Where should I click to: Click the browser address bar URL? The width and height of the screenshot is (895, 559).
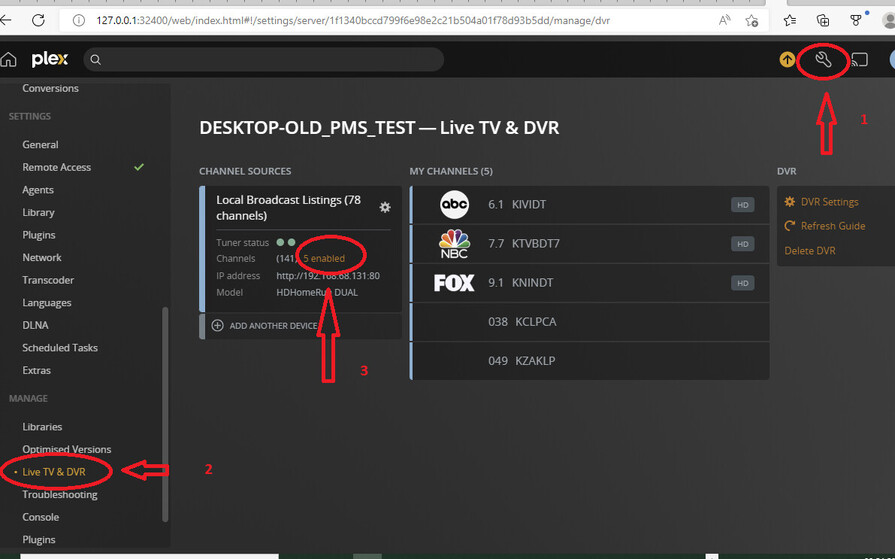353,21
